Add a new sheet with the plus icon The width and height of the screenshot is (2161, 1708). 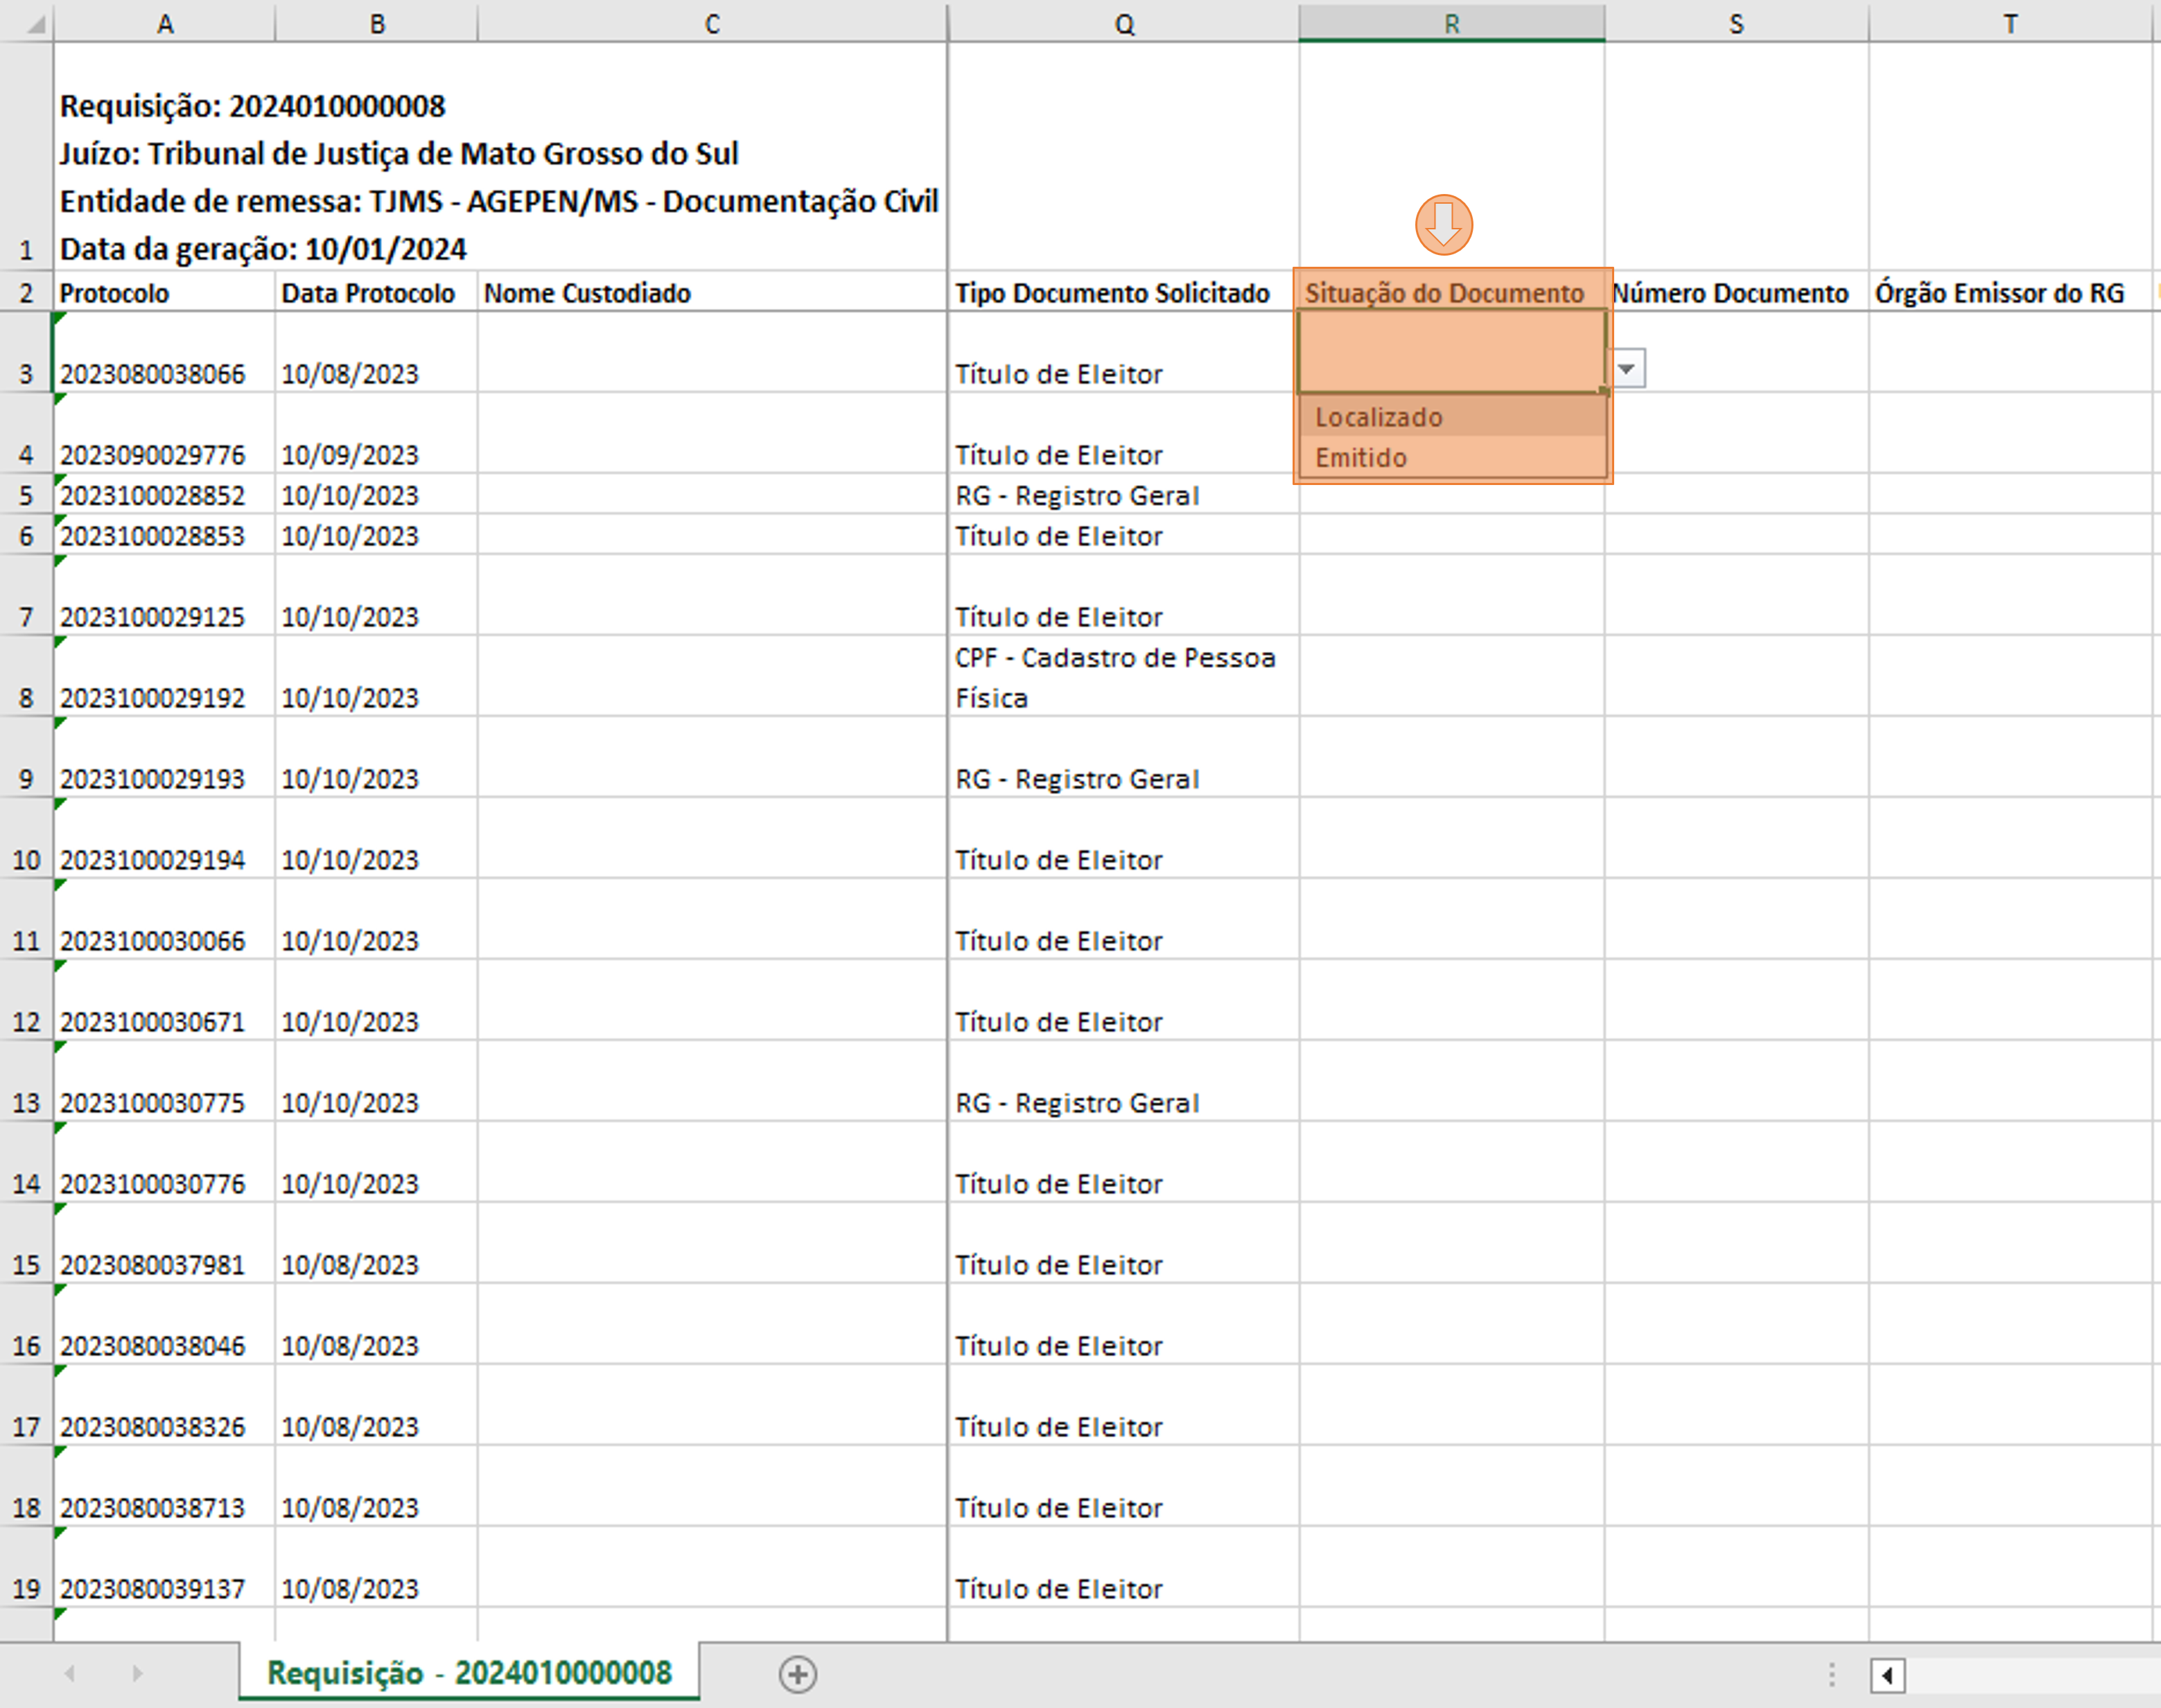pos(798,1673)
